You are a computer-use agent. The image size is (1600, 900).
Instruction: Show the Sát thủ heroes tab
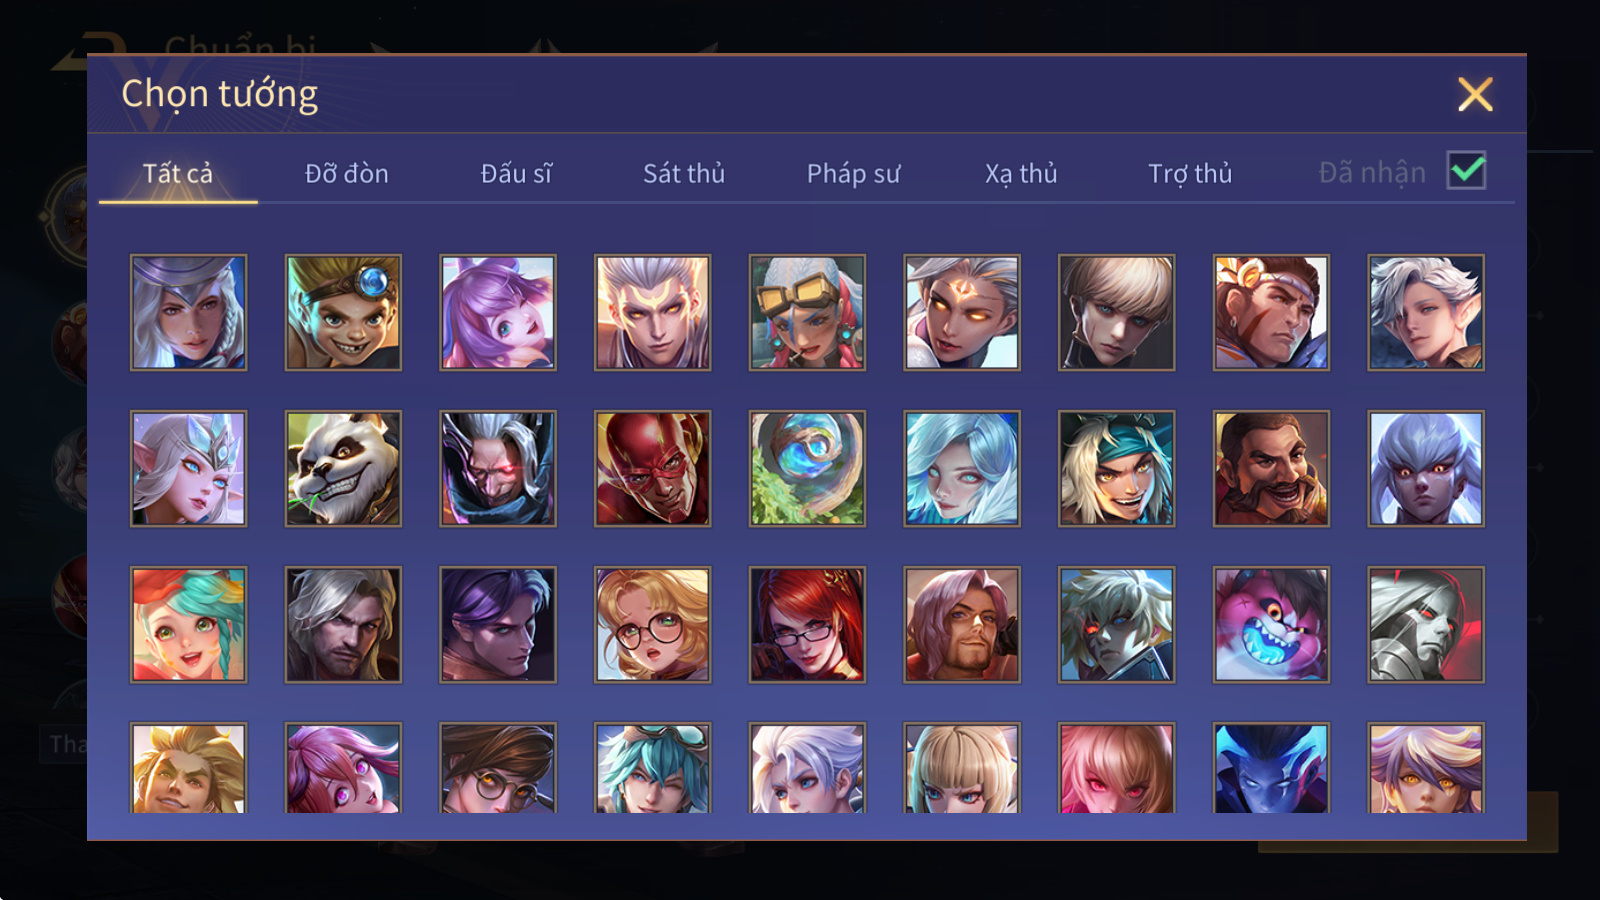684,173
